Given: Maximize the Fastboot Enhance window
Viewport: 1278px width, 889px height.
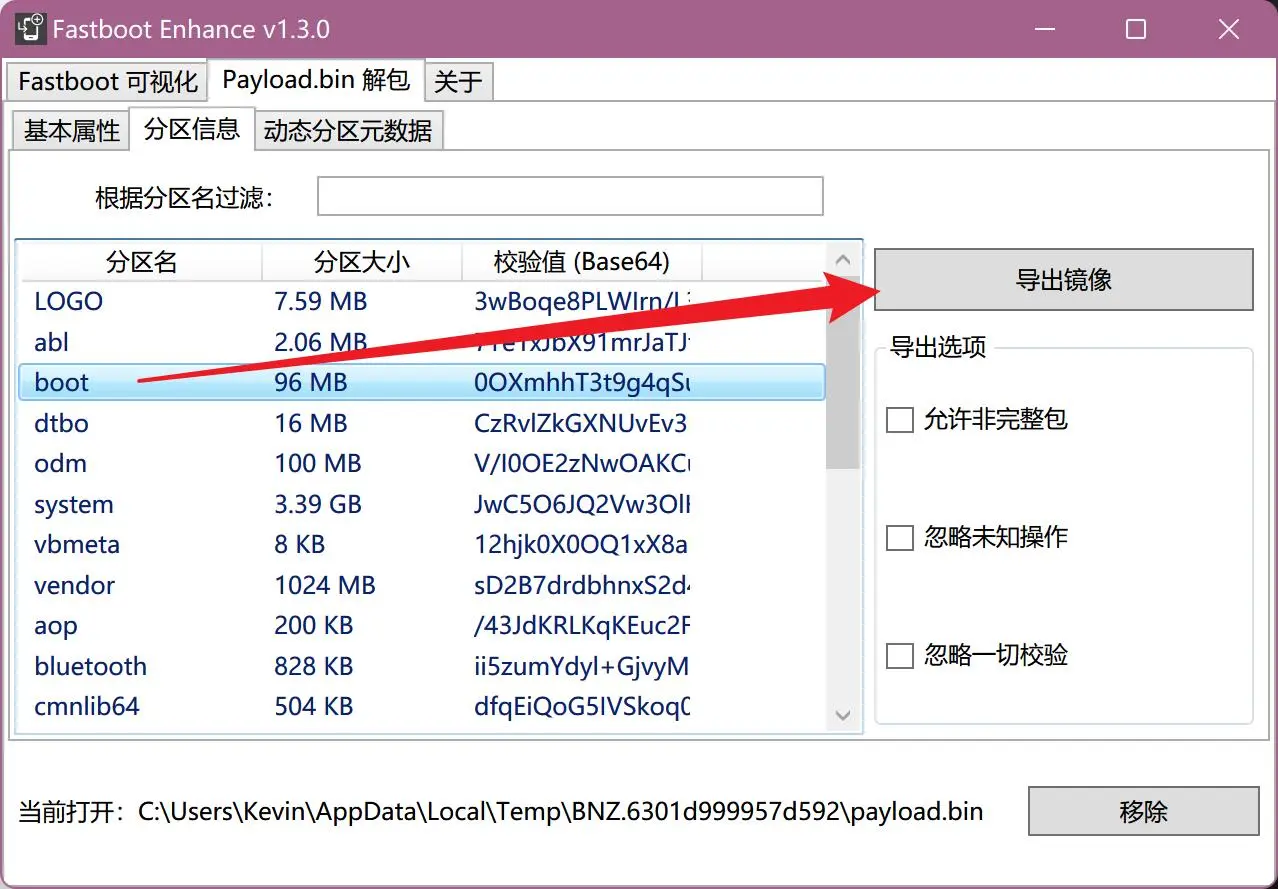Looking at the screenshot, I should click(1136, 30).
